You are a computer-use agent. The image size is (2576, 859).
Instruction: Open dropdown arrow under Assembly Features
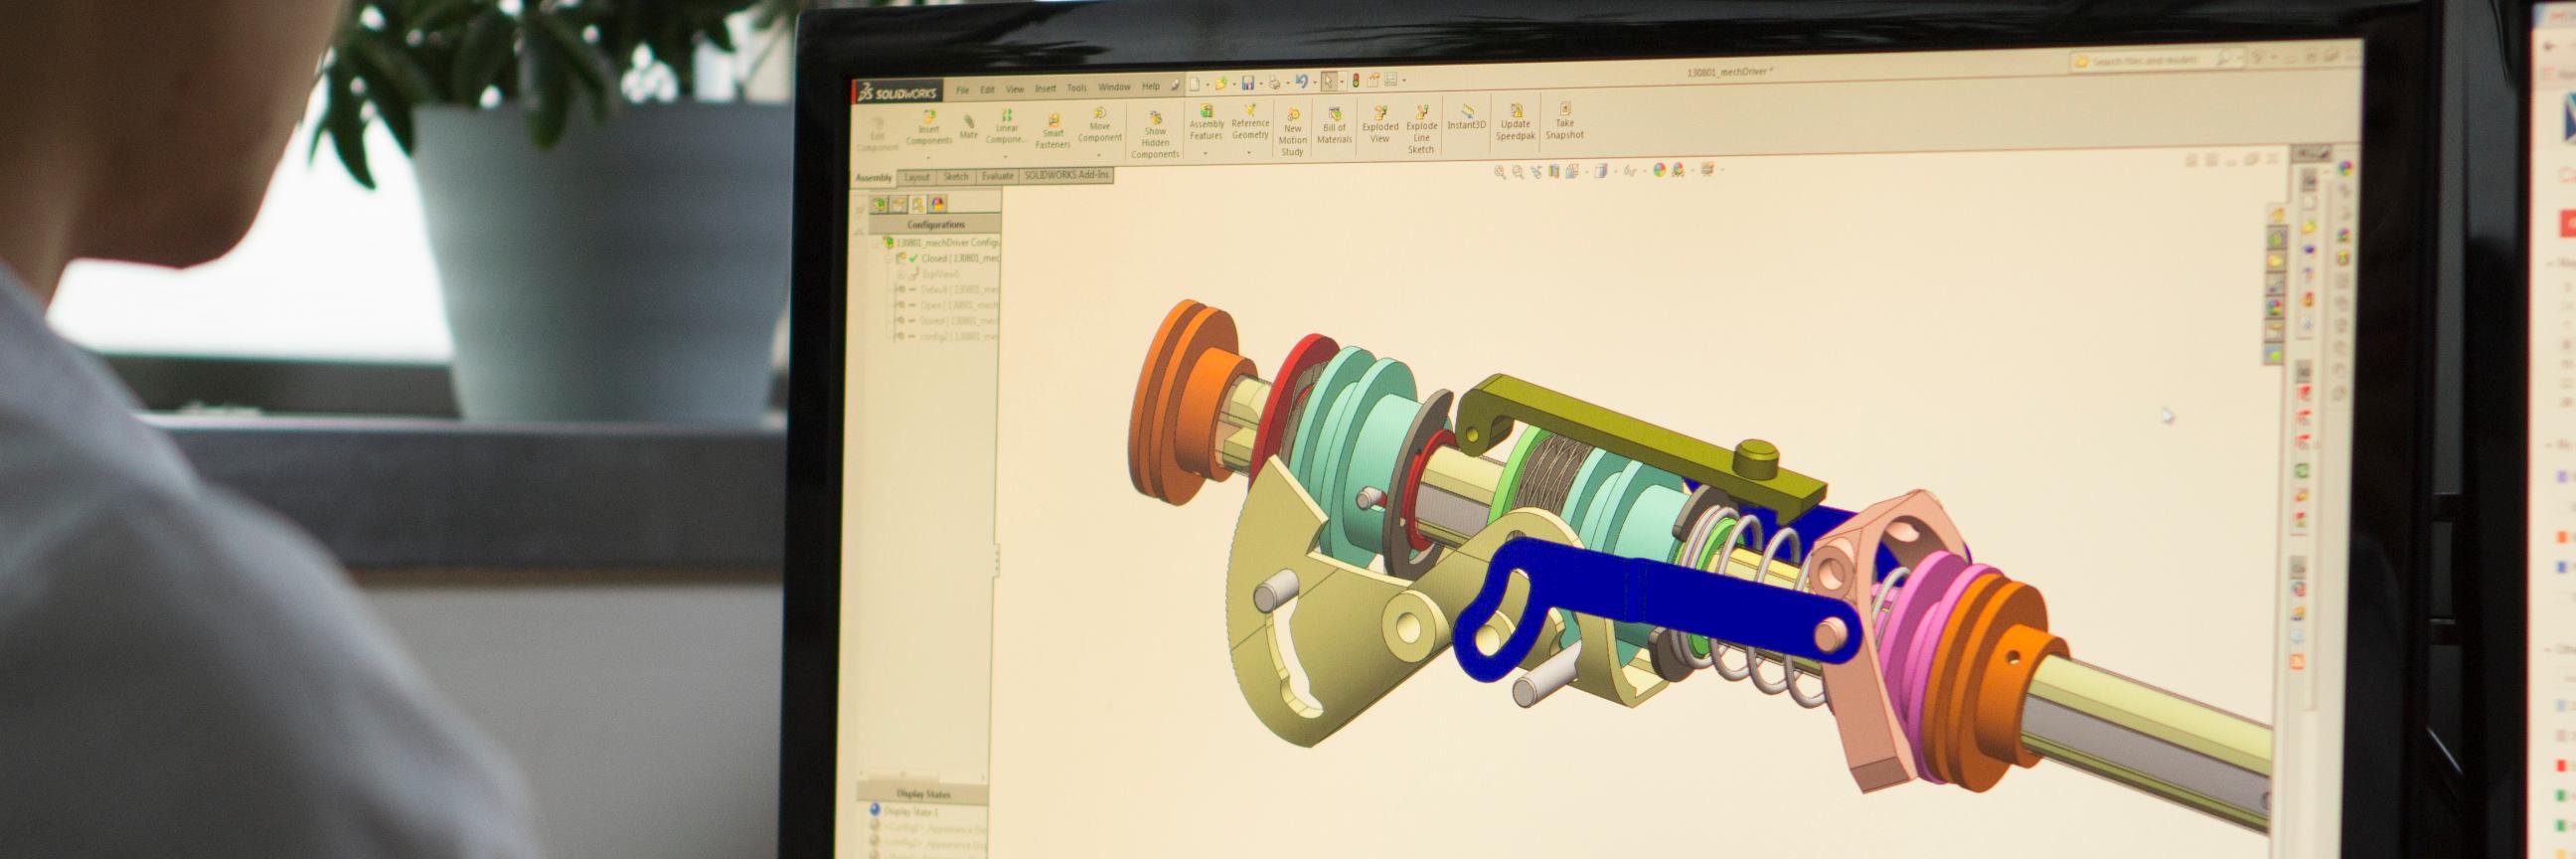(x=1205, y=152)
